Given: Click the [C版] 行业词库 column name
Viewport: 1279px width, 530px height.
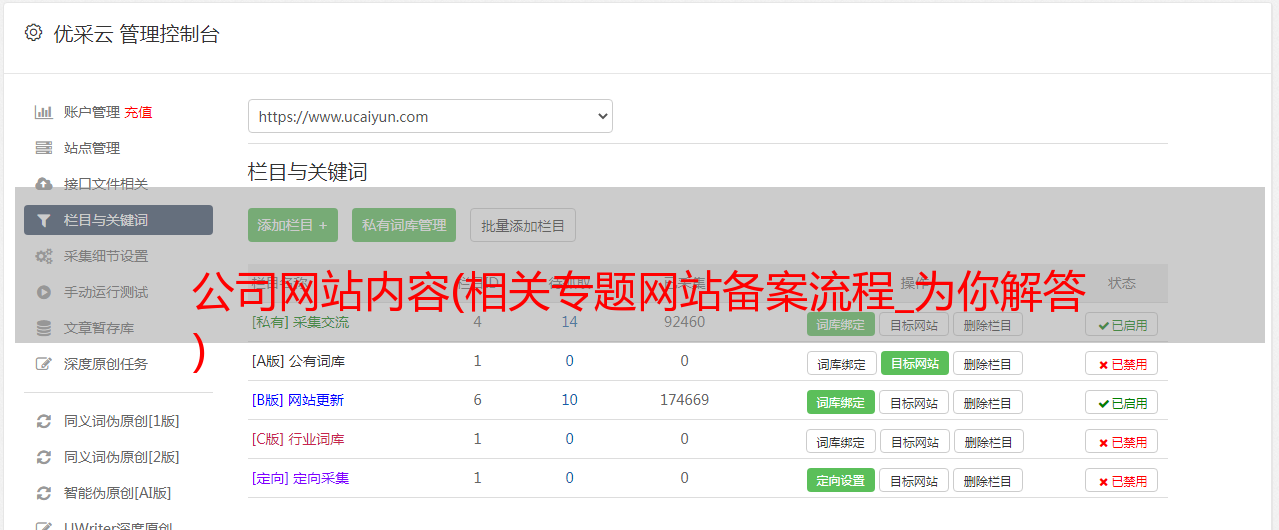Looking at the screenshot, I should click(298, 439).
